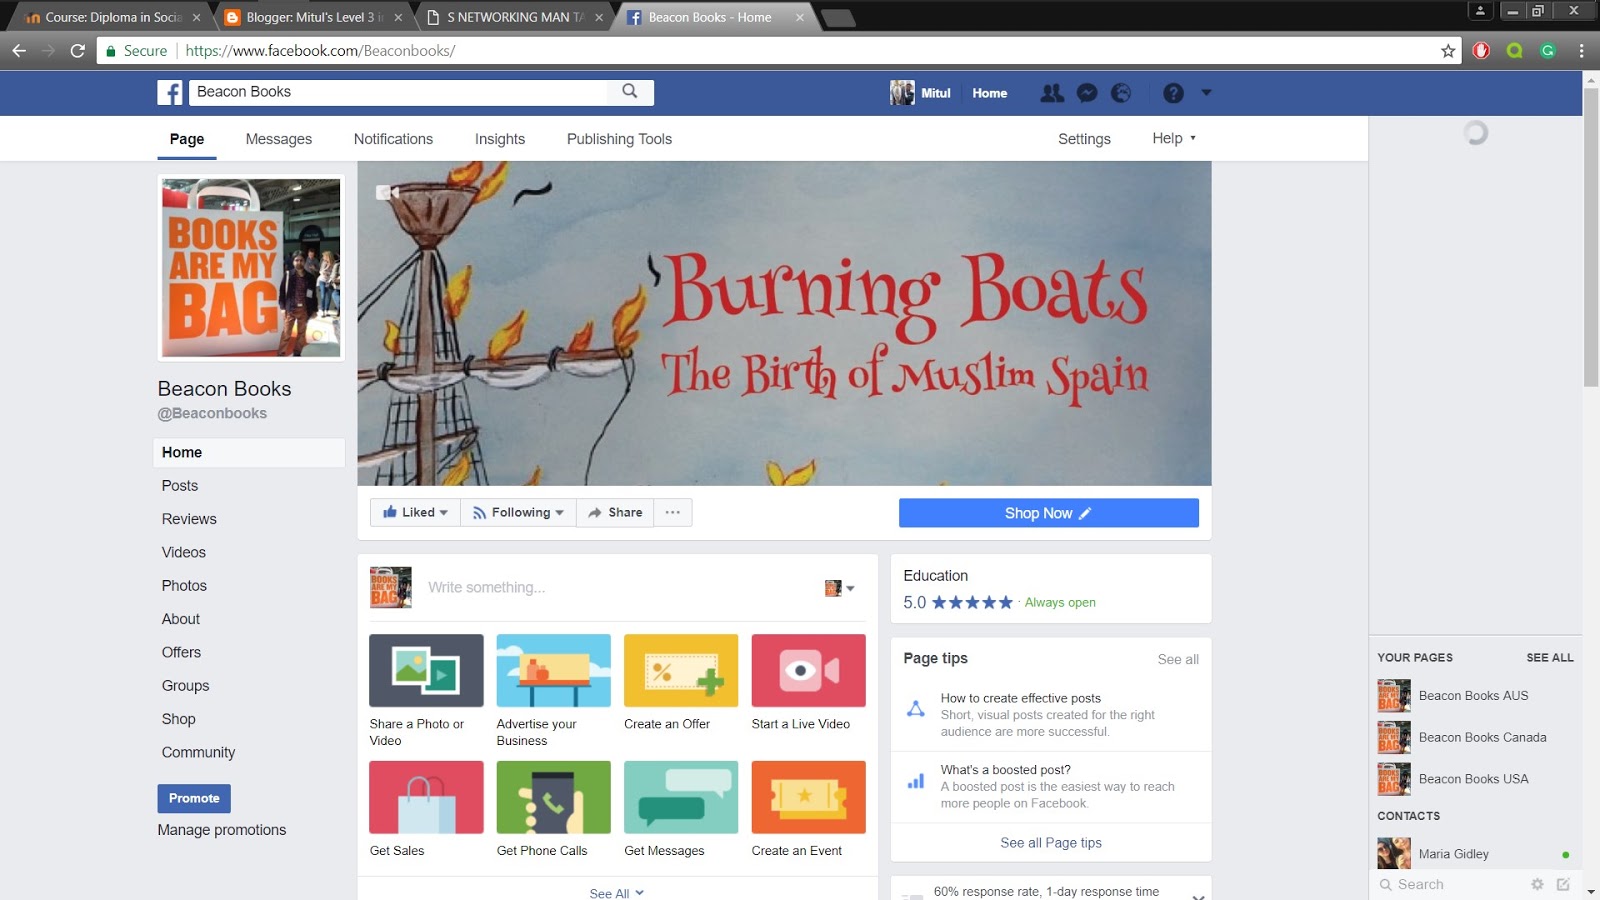
Task: Switch to the Messages tab
Action: point(279,139)
